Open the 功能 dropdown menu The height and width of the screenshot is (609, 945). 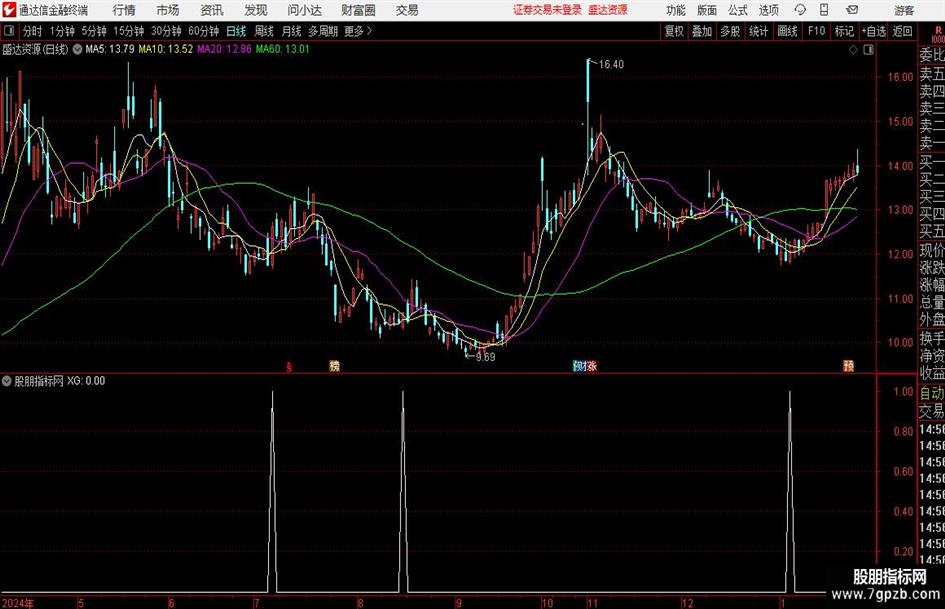[x=676, y=10]
